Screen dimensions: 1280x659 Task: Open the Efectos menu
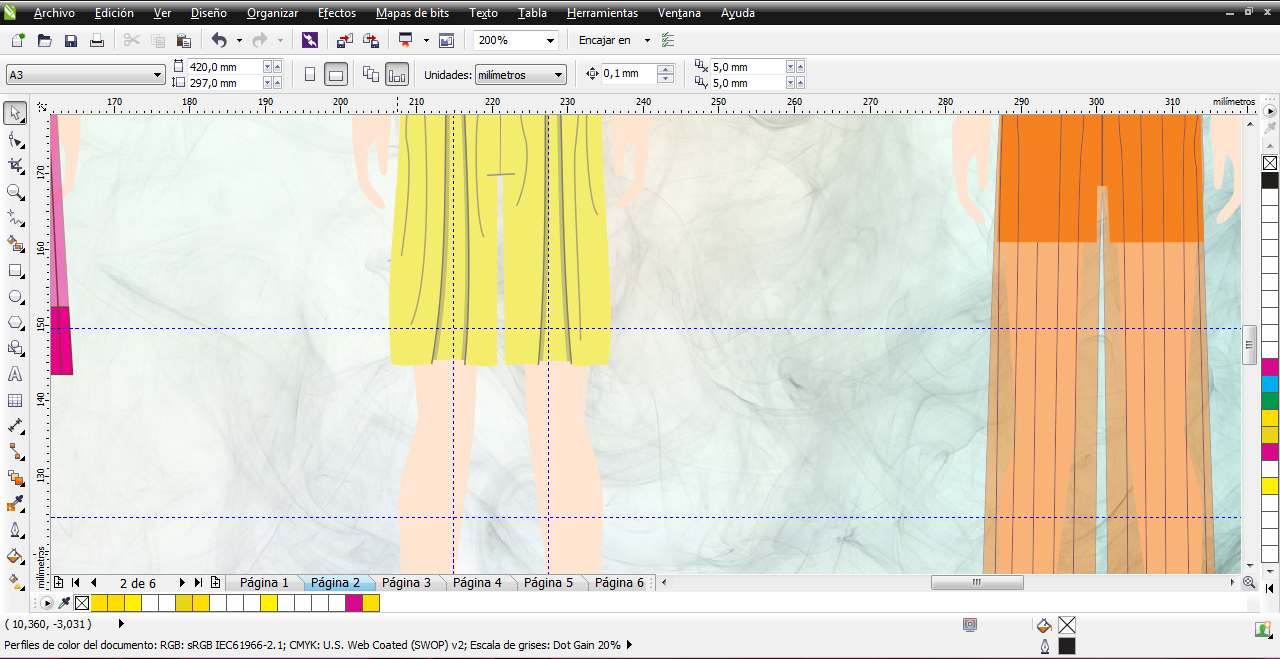(x=337, y=13)
